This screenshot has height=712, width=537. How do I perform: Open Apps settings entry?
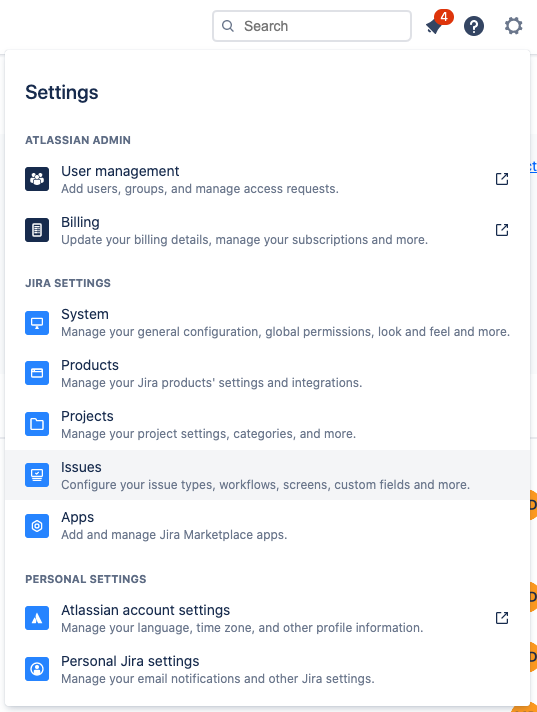pyautogui.click(x=267, y=526)
